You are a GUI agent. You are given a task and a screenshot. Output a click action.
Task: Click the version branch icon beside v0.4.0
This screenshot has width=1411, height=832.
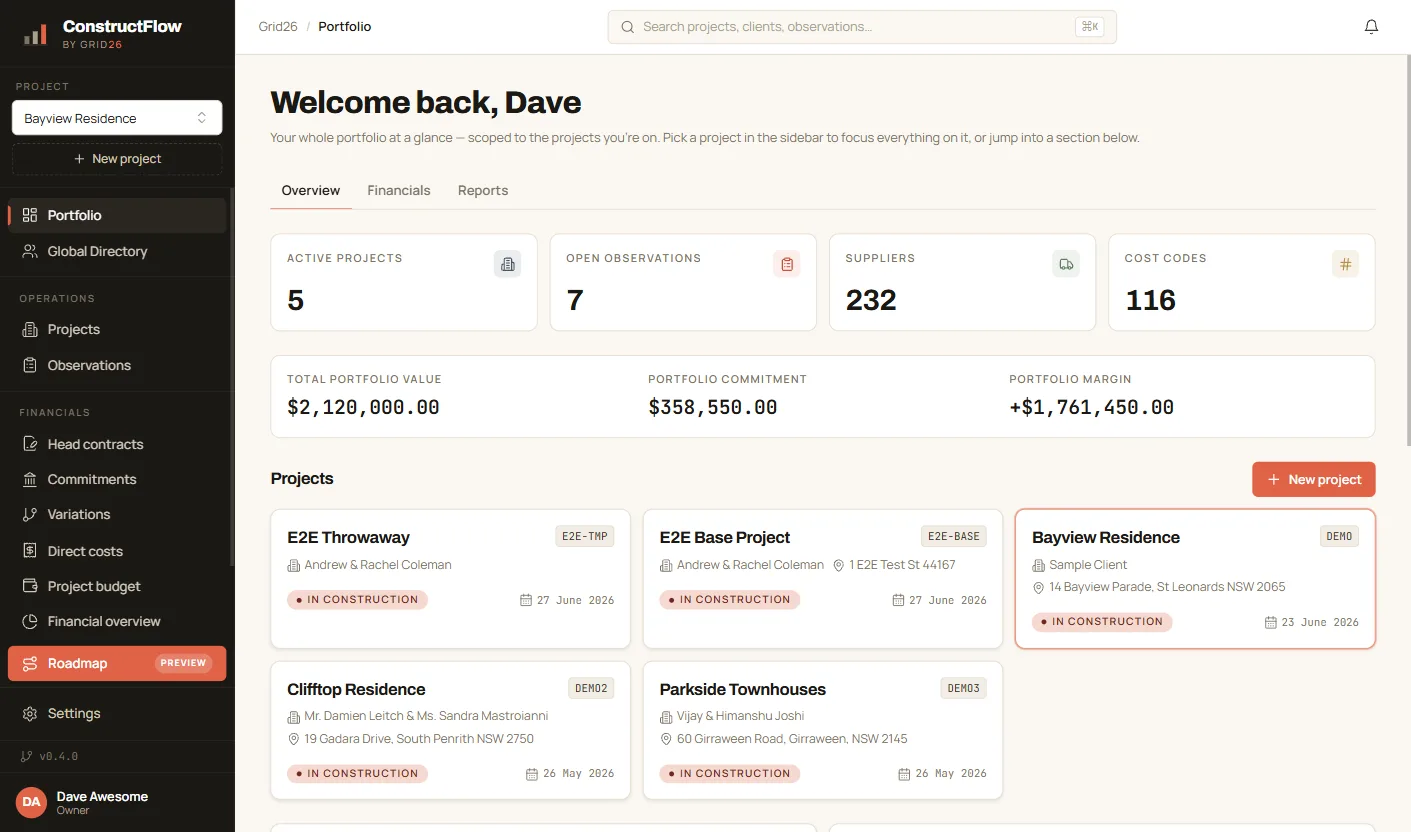26,756
